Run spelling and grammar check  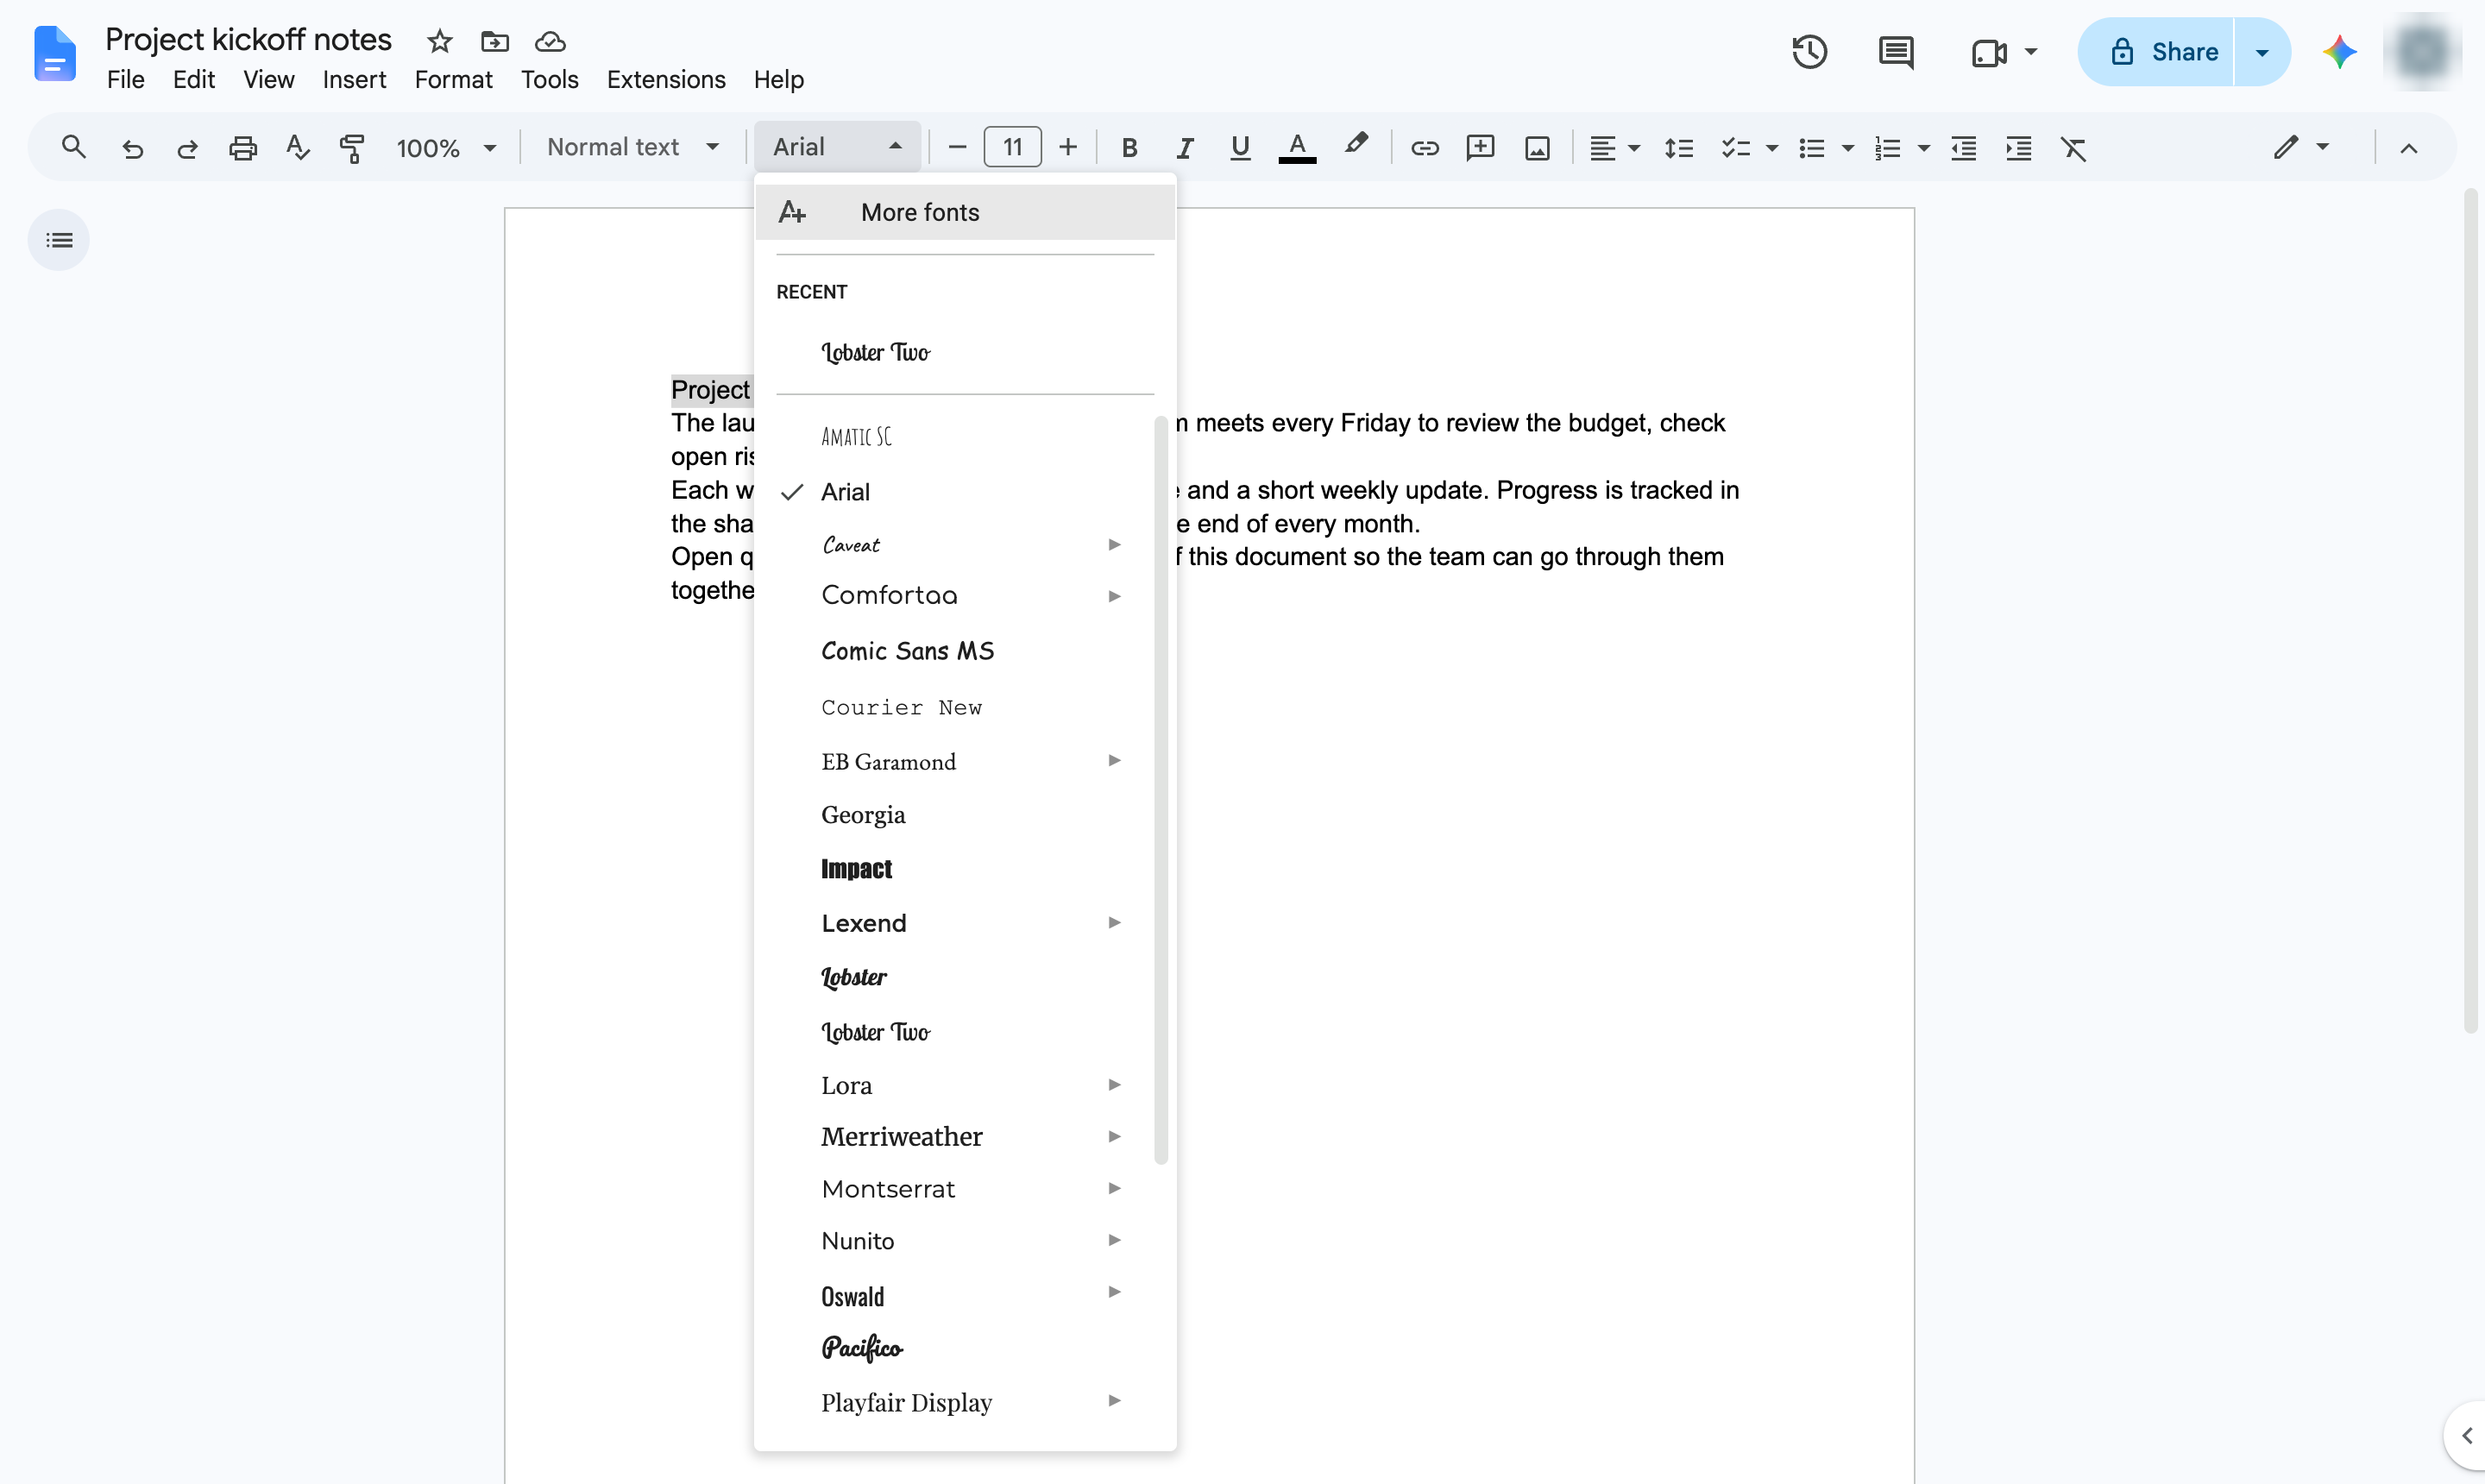click(x=297, y=148)
